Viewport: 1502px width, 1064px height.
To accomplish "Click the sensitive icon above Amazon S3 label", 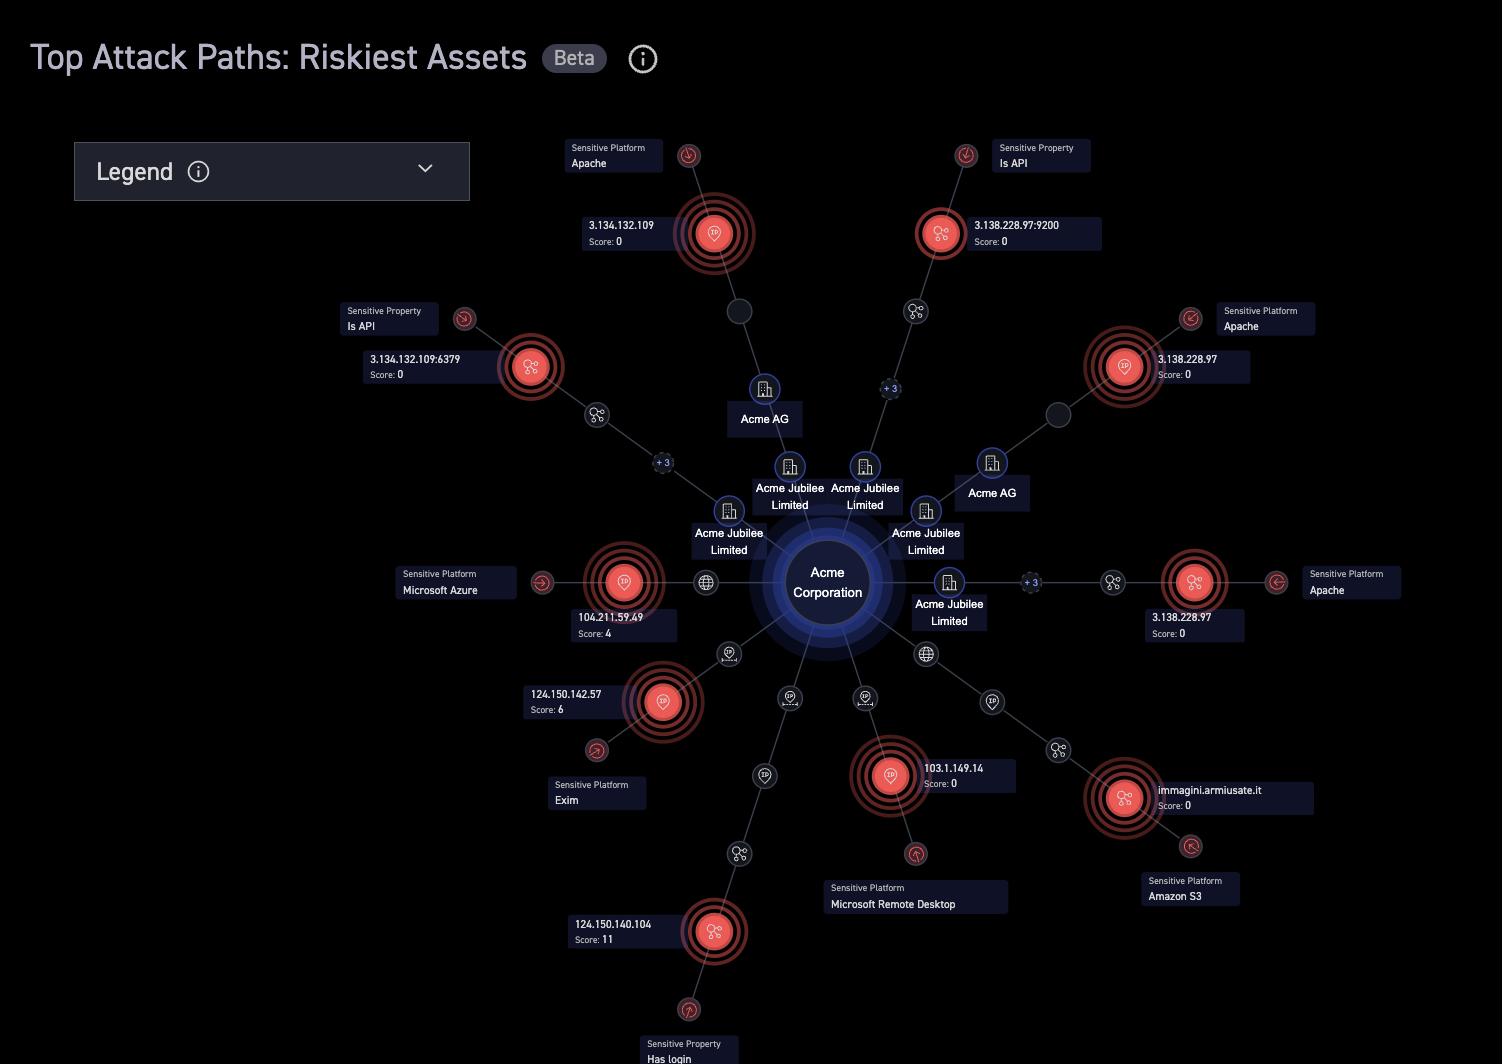I will (1191, 847).
